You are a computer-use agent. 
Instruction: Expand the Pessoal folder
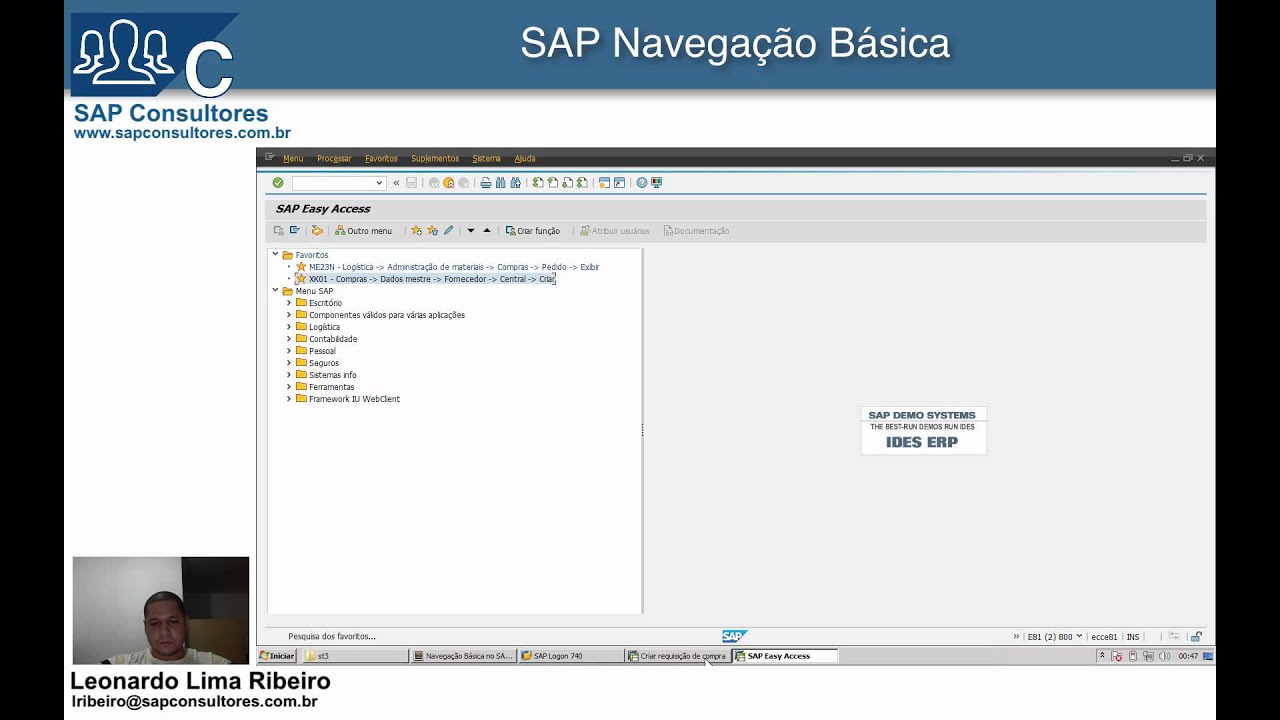click(289, 351)
